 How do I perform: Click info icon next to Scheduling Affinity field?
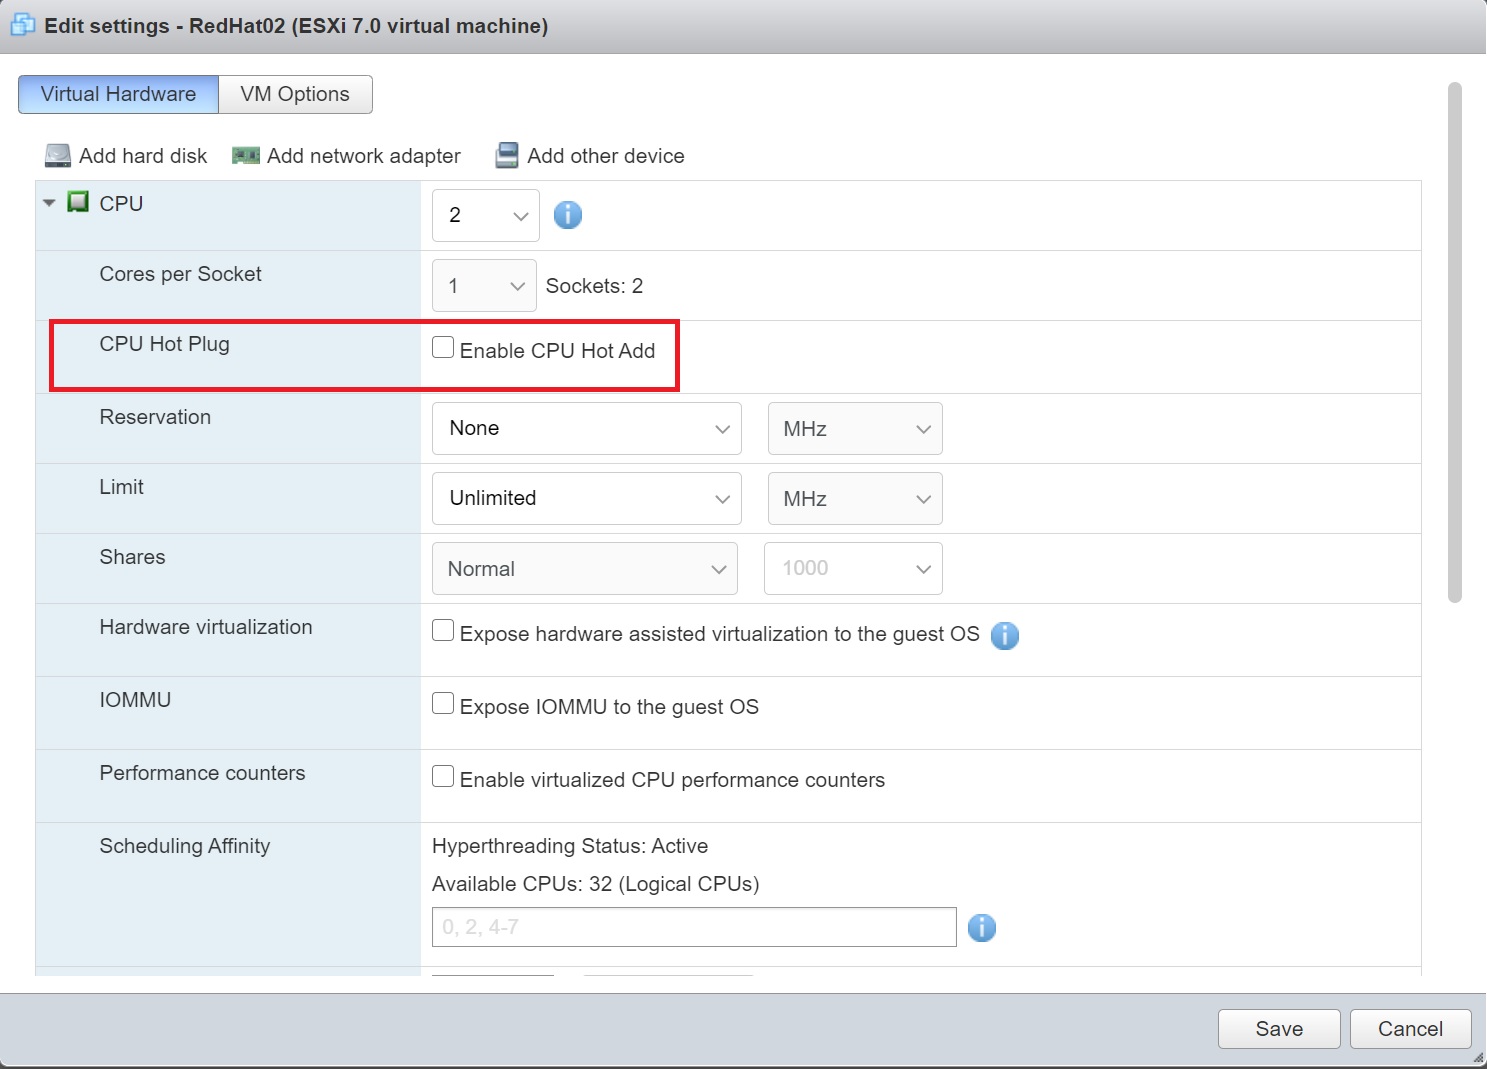coord(982,928)
